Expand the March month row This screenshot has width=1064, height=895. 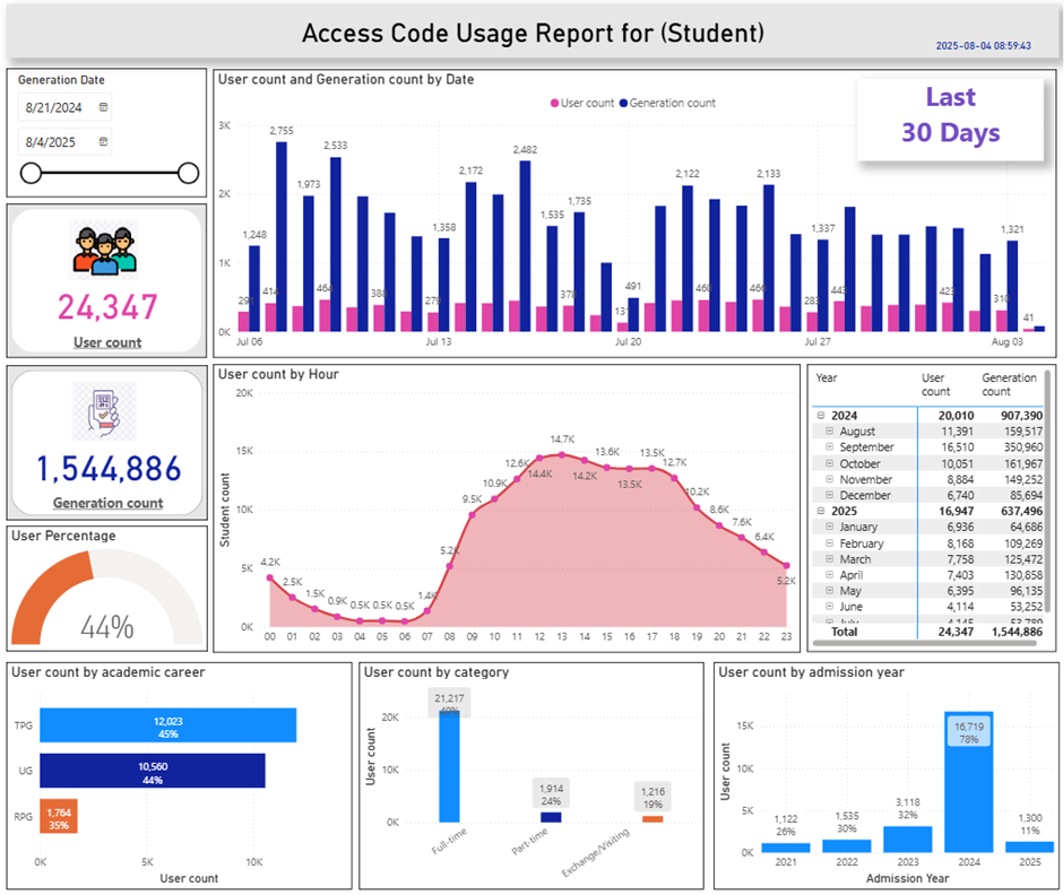tap(829, 559)
